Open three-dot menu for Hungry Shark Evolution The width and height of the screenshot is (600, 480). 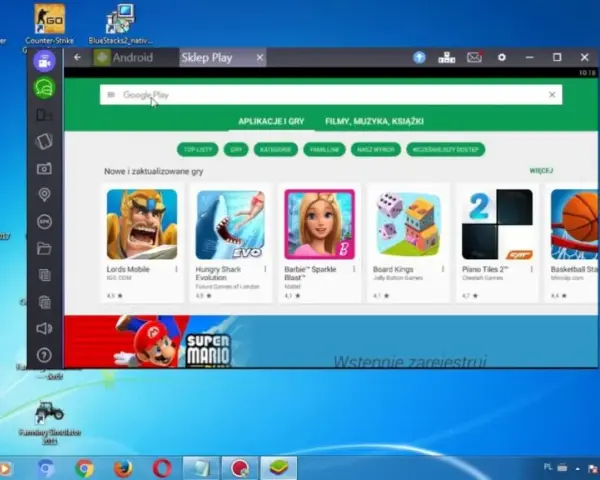[x=265, y=269]
